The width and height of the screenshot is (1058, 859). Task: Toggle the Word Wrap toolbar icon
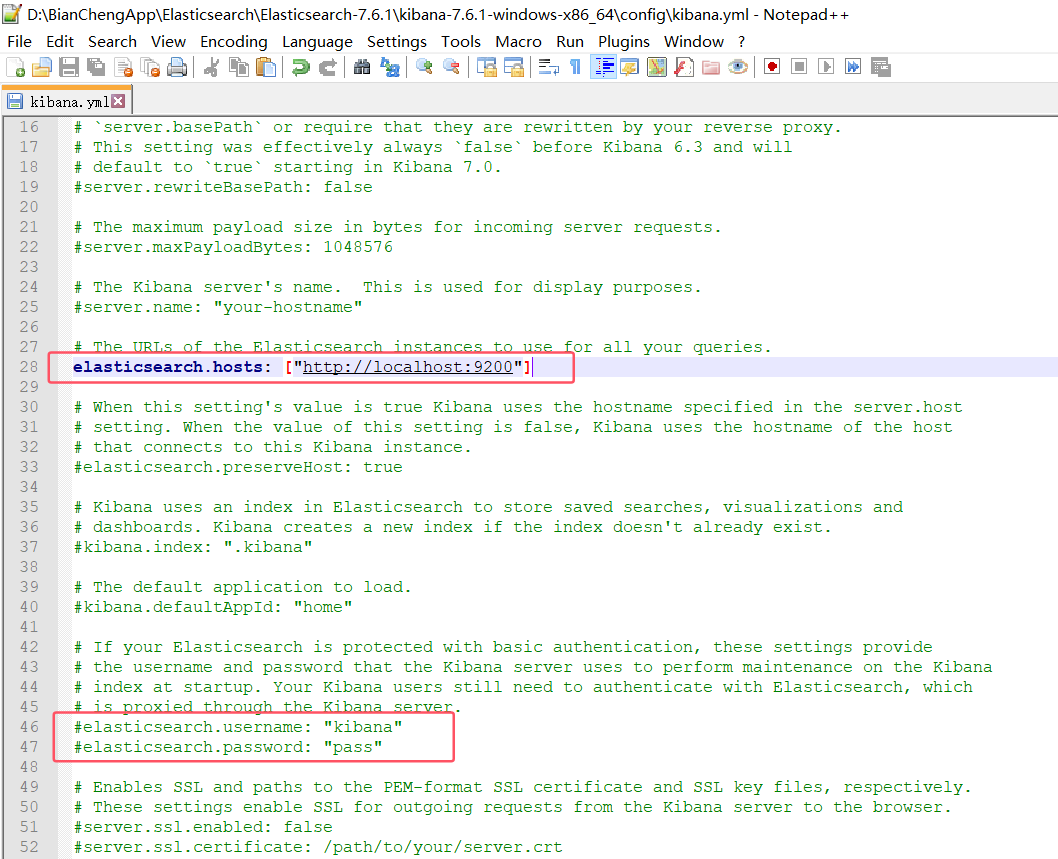coord(548,67)
